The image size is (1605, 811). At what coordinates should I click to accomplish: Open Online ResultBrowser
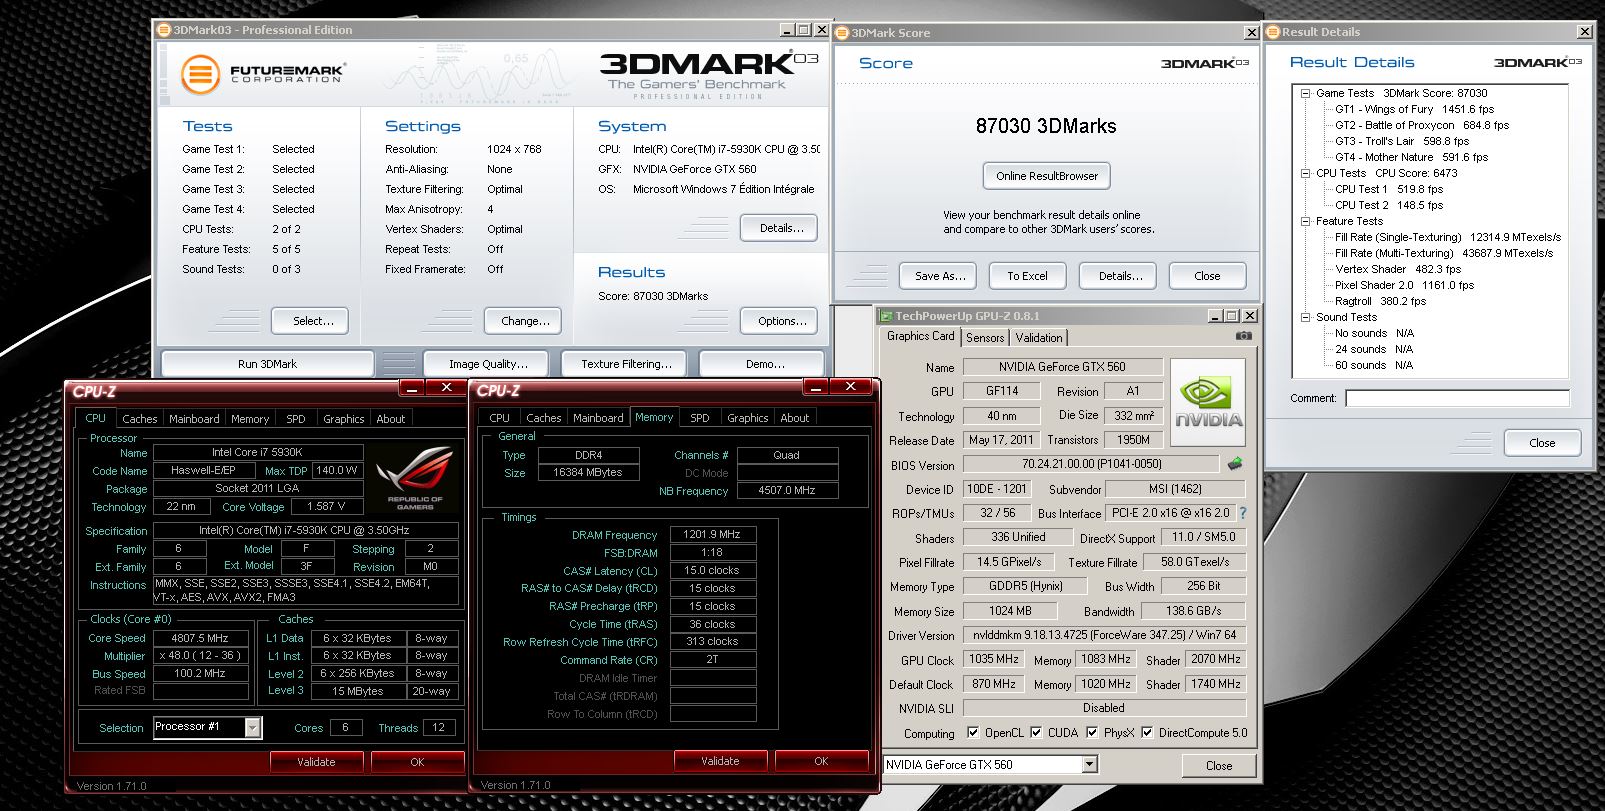coord(1047,176)
